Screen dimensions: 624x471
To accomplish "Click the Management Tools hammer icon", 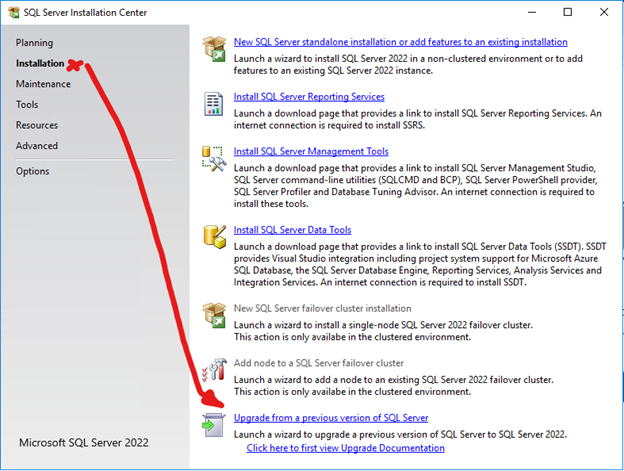I will pyautogui.click(x=214, y=159).
